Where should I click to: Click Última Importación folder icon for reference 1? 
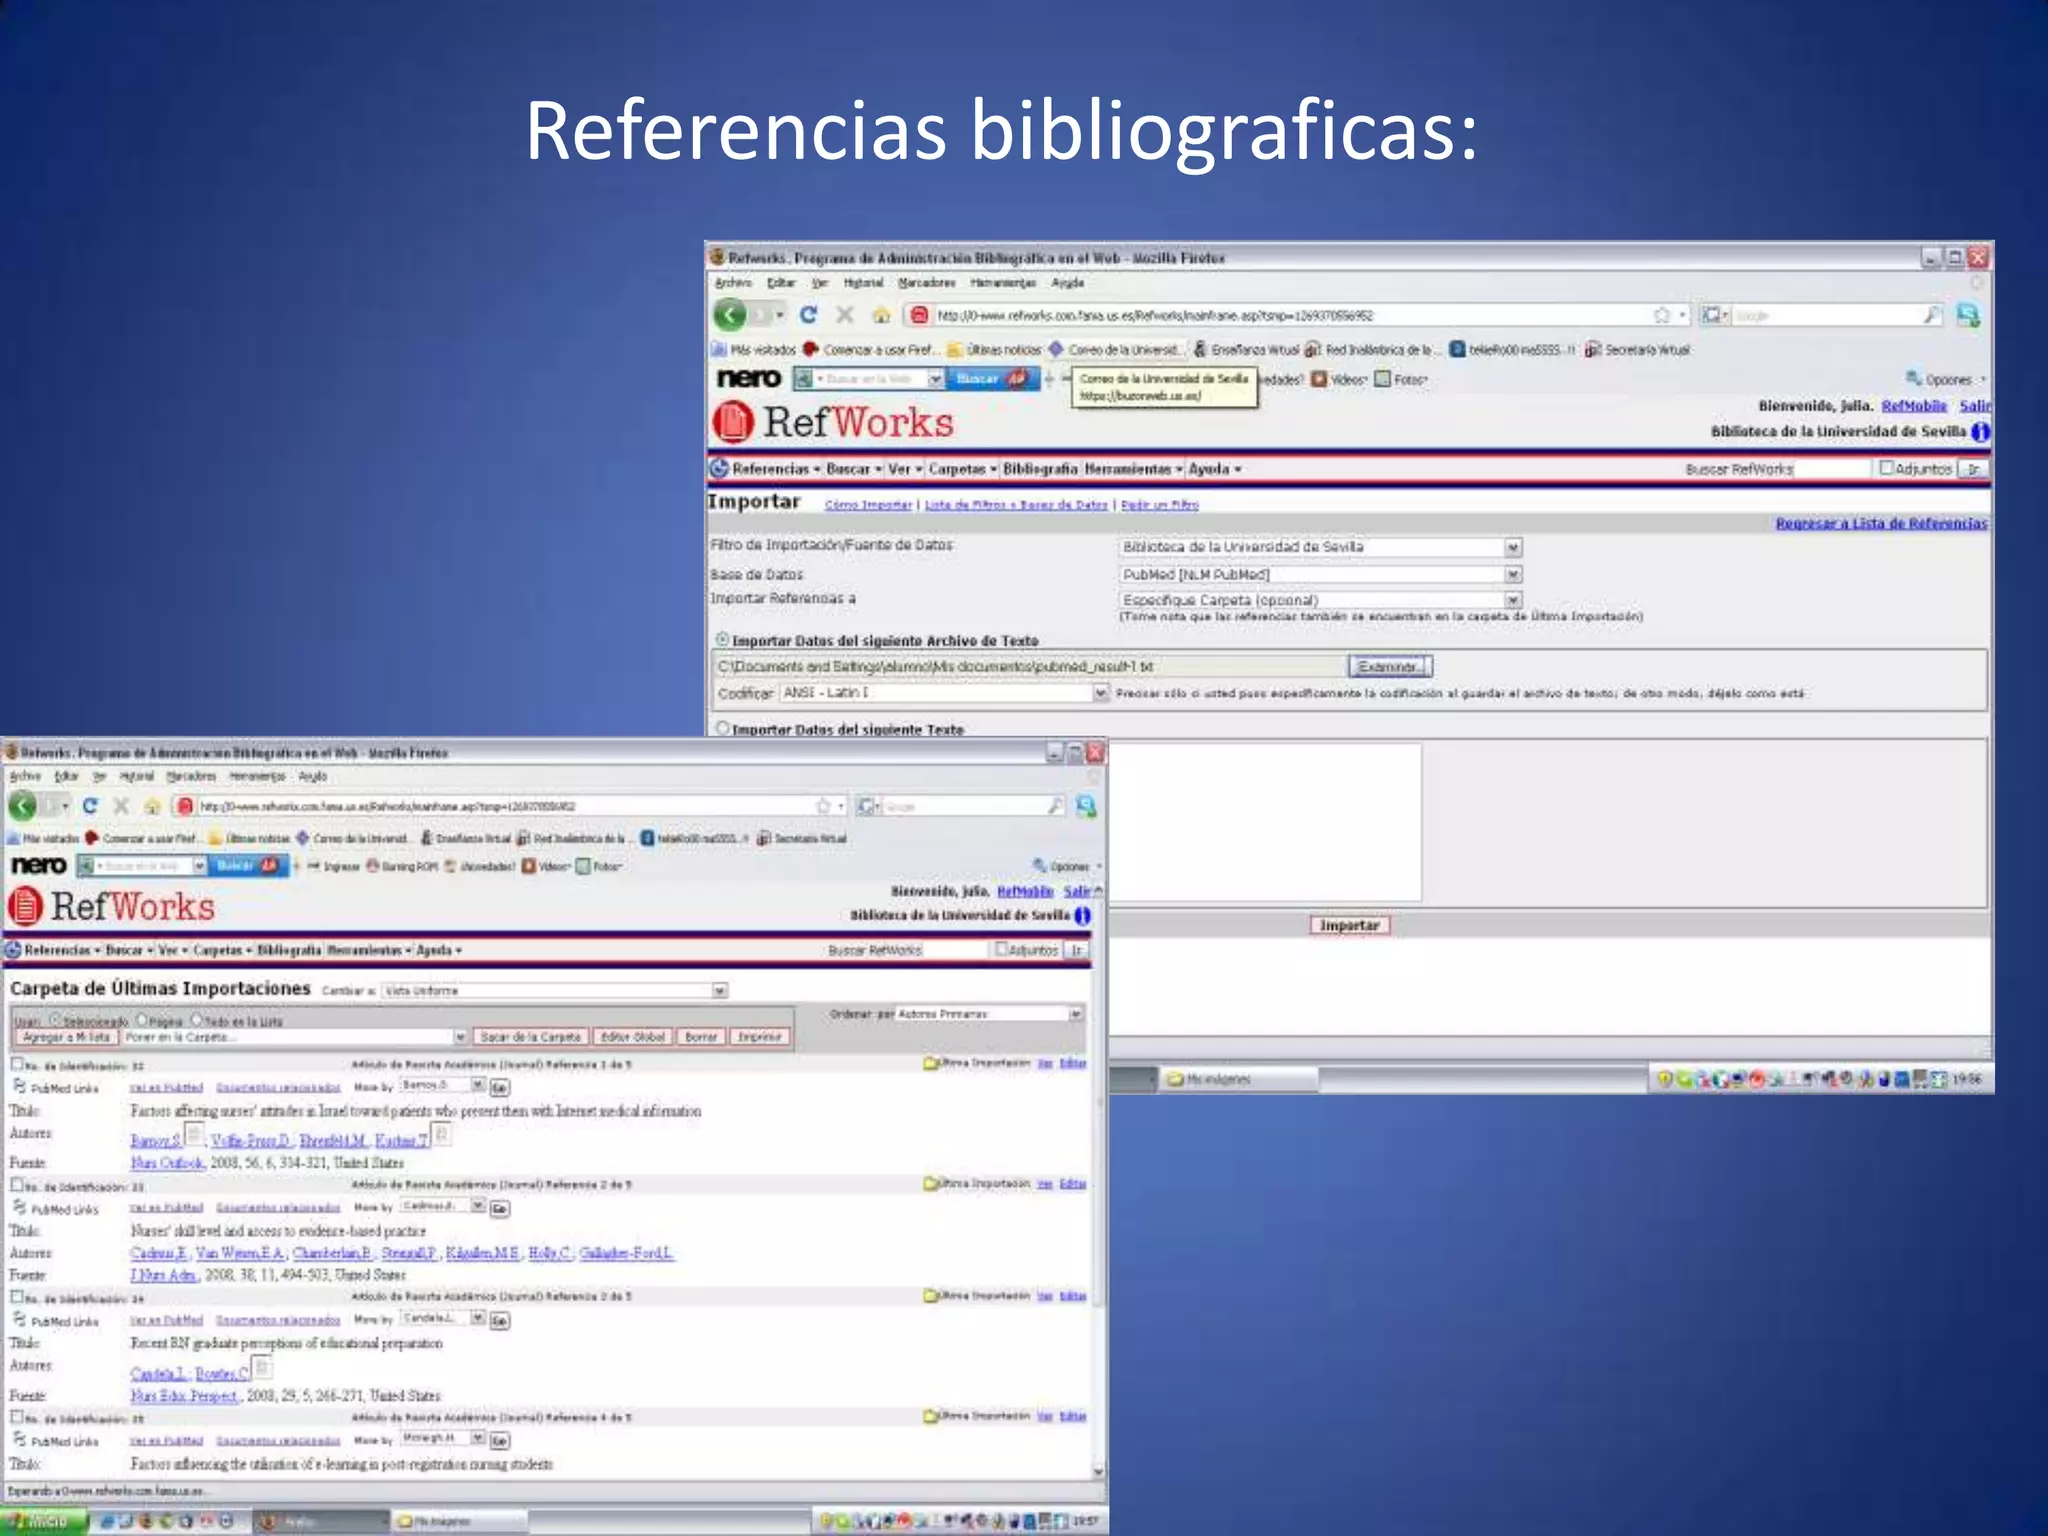pos(930,1063)
